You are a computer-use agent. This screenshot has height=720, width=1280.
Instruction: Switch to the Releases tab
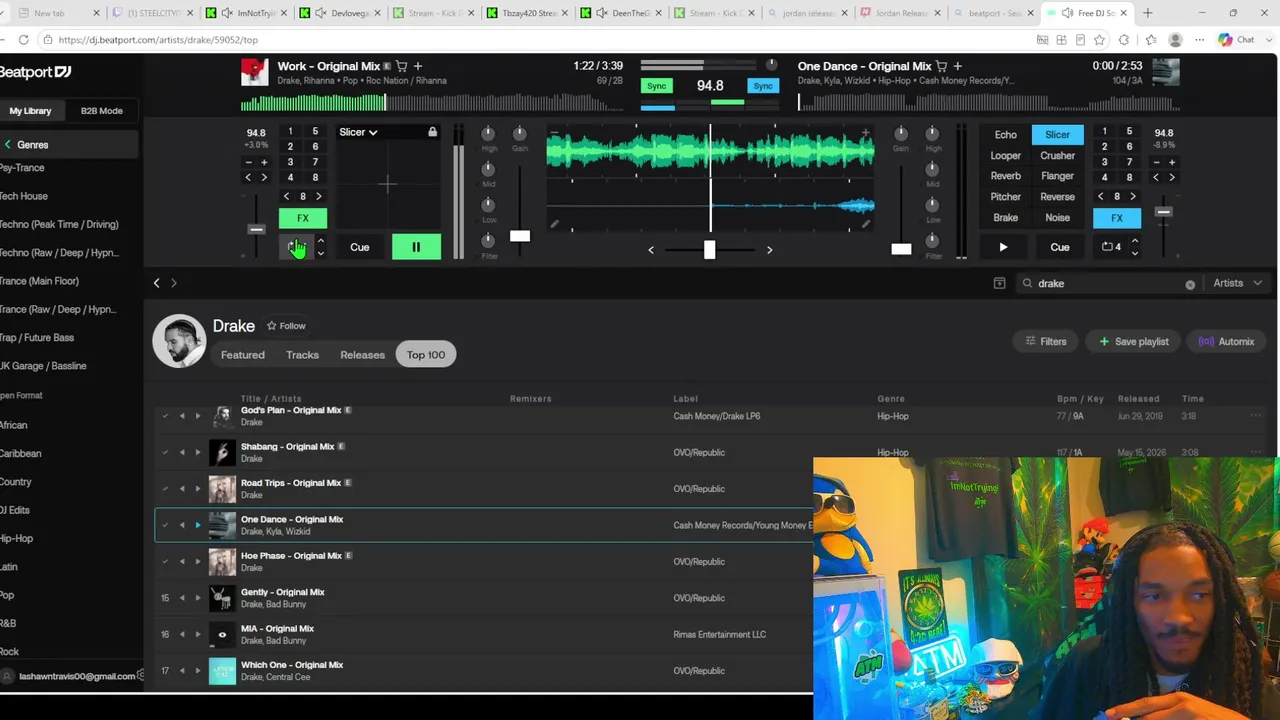[362, 355]
